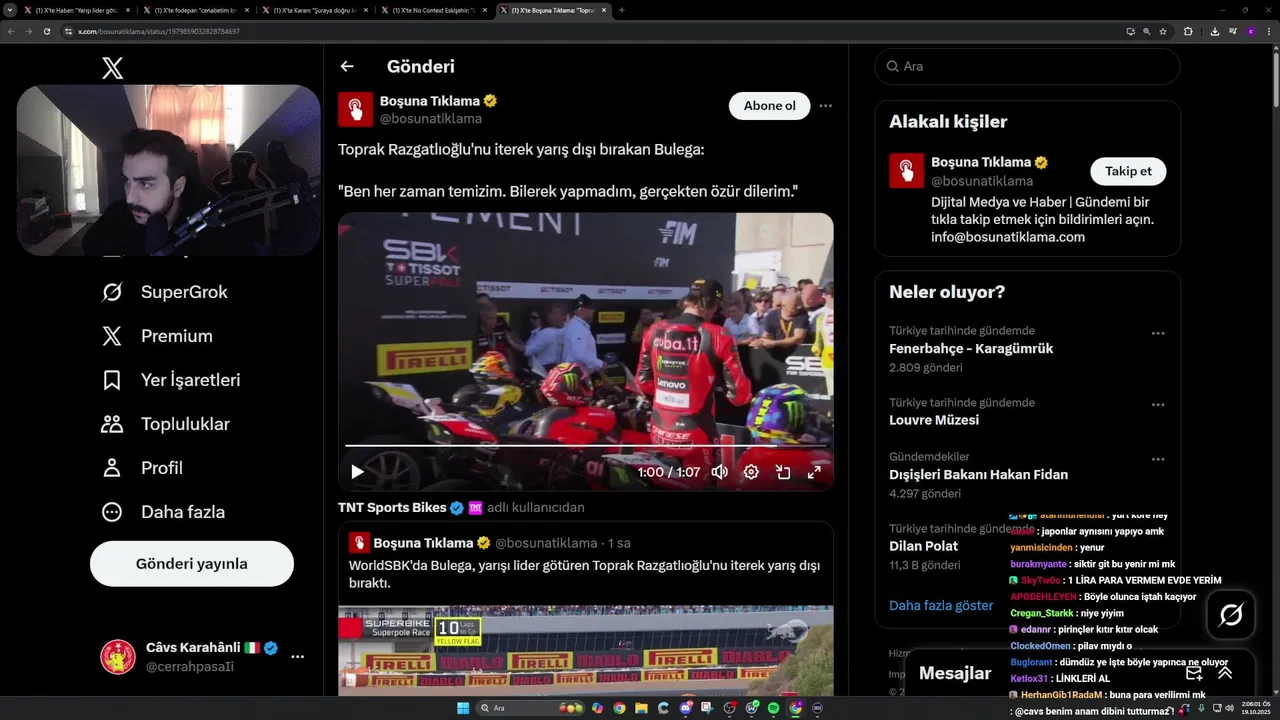Open the zoom control in address bar

point(1146,31)
